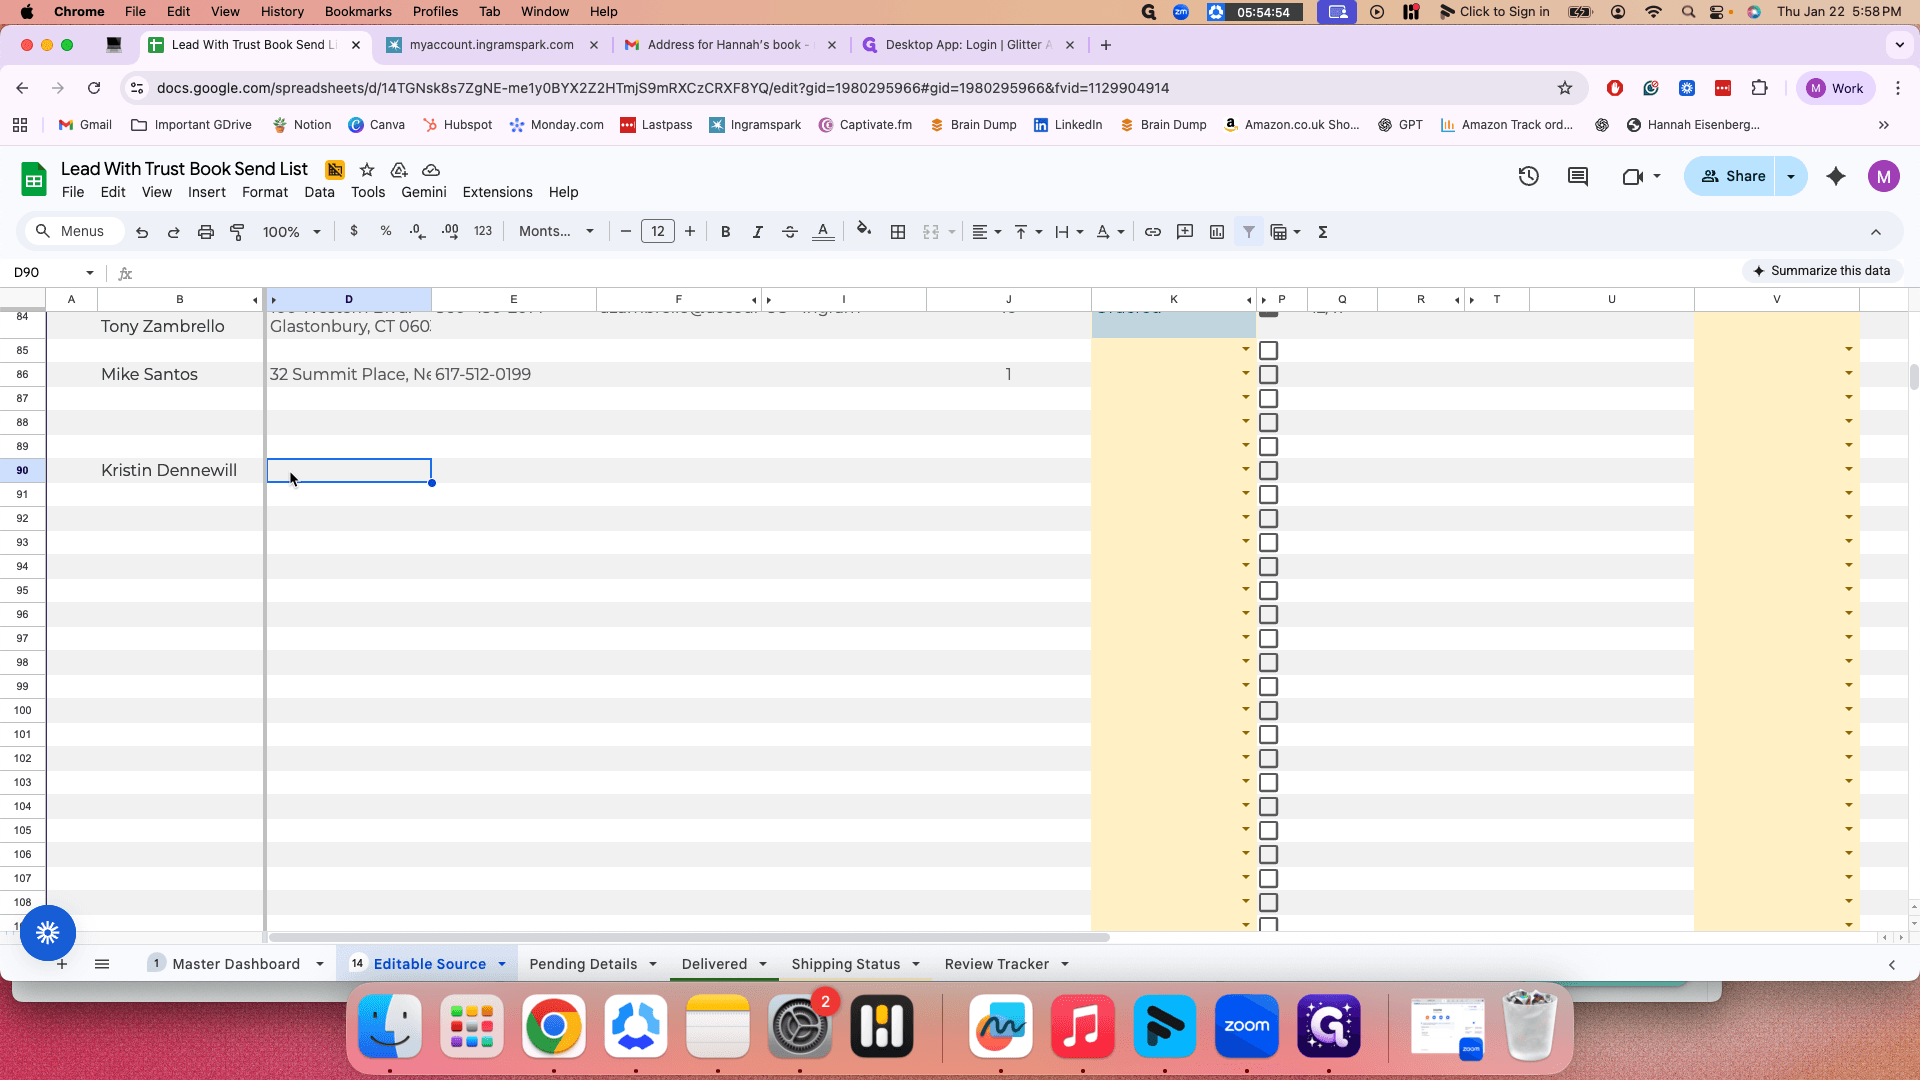The image size is (1920, 1080).
Task: Open the fill color picker
Action: (864, 232)
